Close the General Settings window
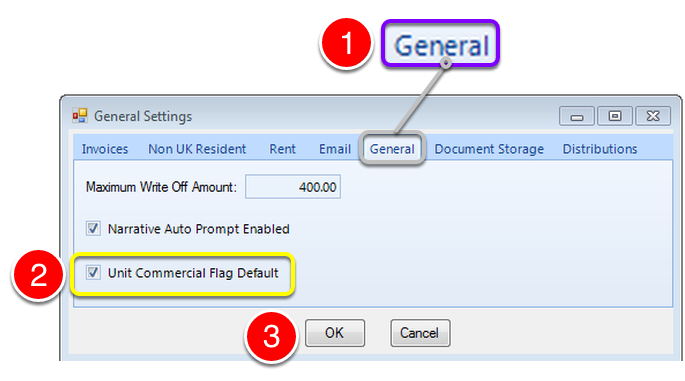Screen dimensions: 685x381 tap(653, 116)
